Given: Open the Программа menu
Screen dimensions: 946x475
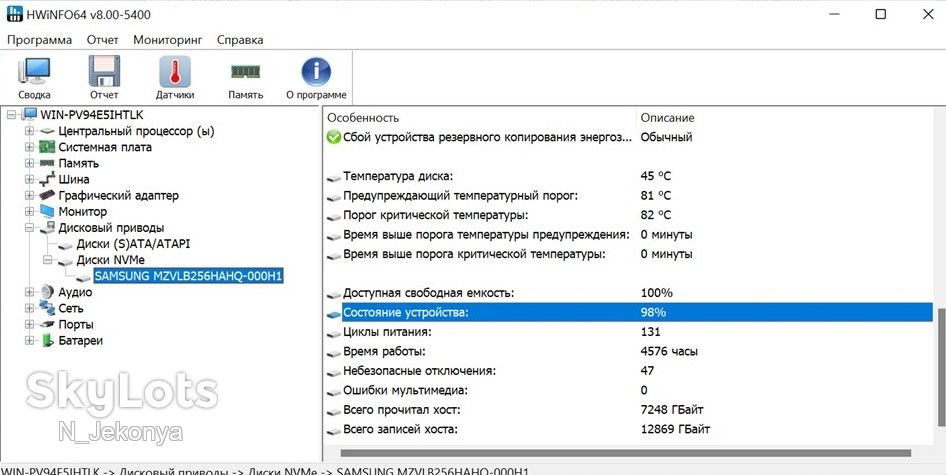Looking at the screenshot, I should coord(40,40).
